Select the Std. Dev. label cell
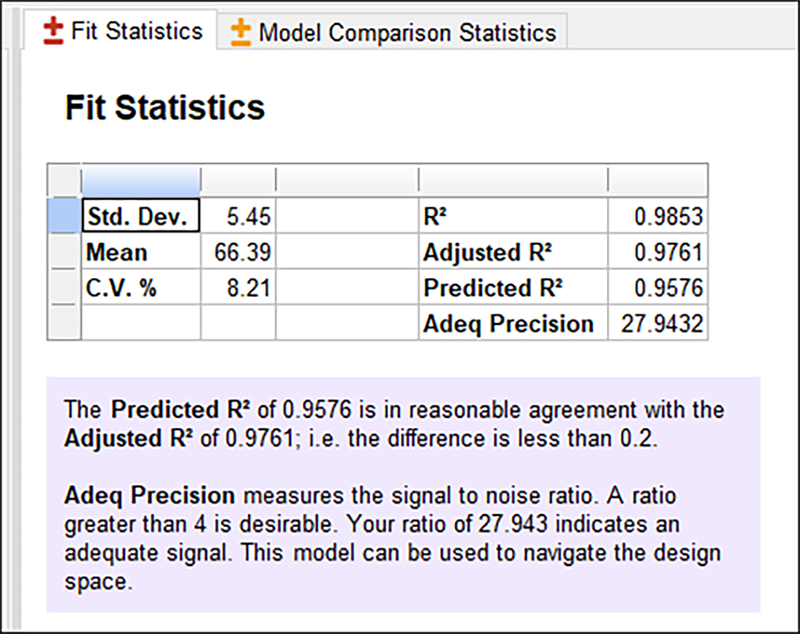The width and height of the screenshot is (800, 634). click(x=141, y=215)
